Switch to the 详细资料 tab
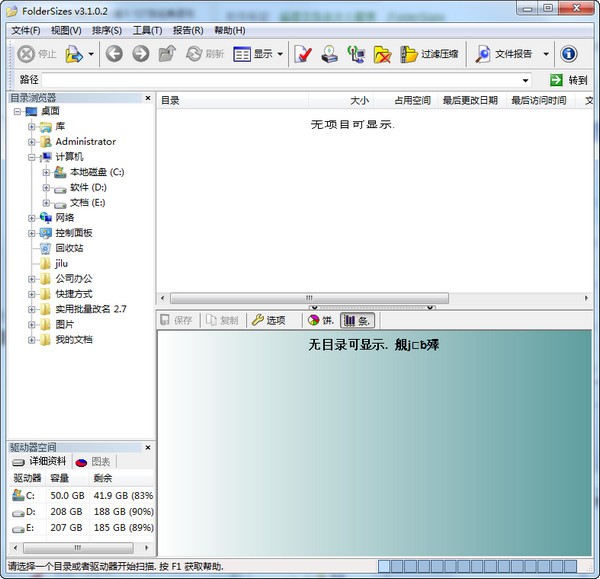600x579 pixels. tap(40, 462)
